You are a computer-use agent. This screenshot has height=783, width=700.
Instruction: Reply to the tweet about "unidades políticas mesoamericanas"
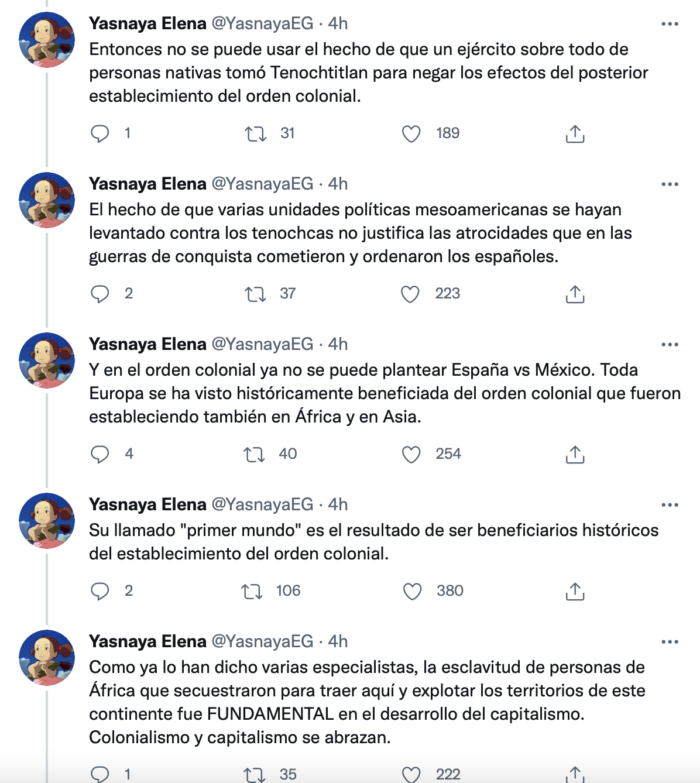tap(99, 293)
